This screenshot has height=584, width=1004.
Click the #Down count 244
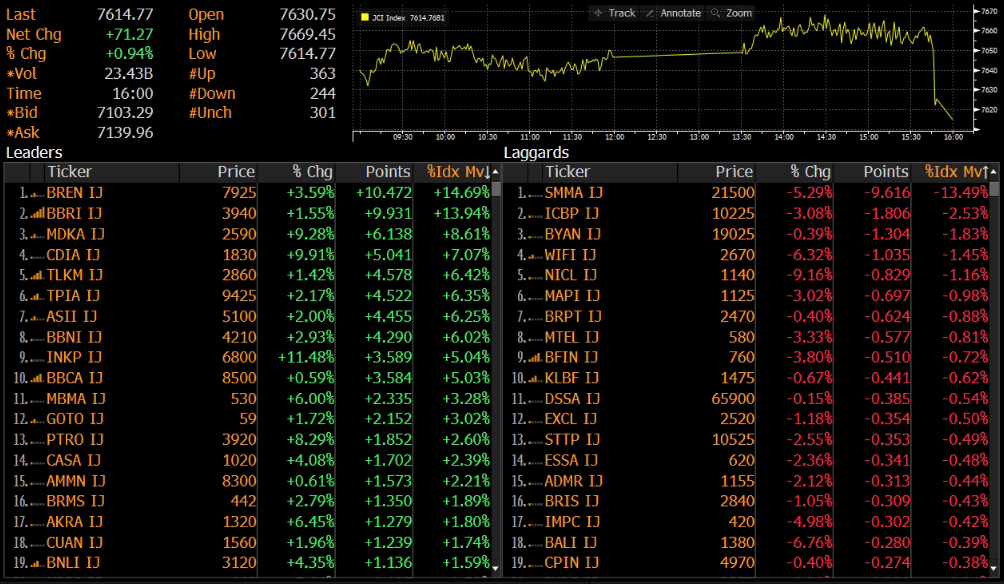(323, 93)
